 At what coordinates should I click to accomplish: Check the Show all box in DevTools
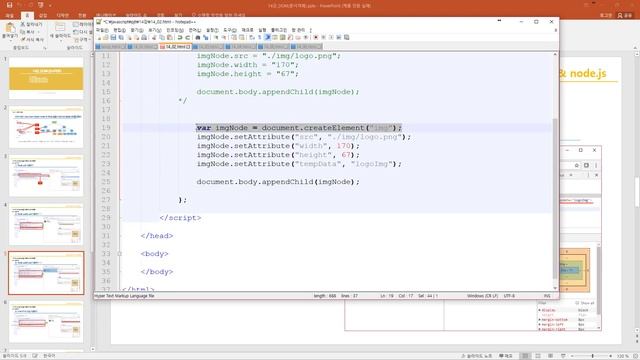point(577,303)
